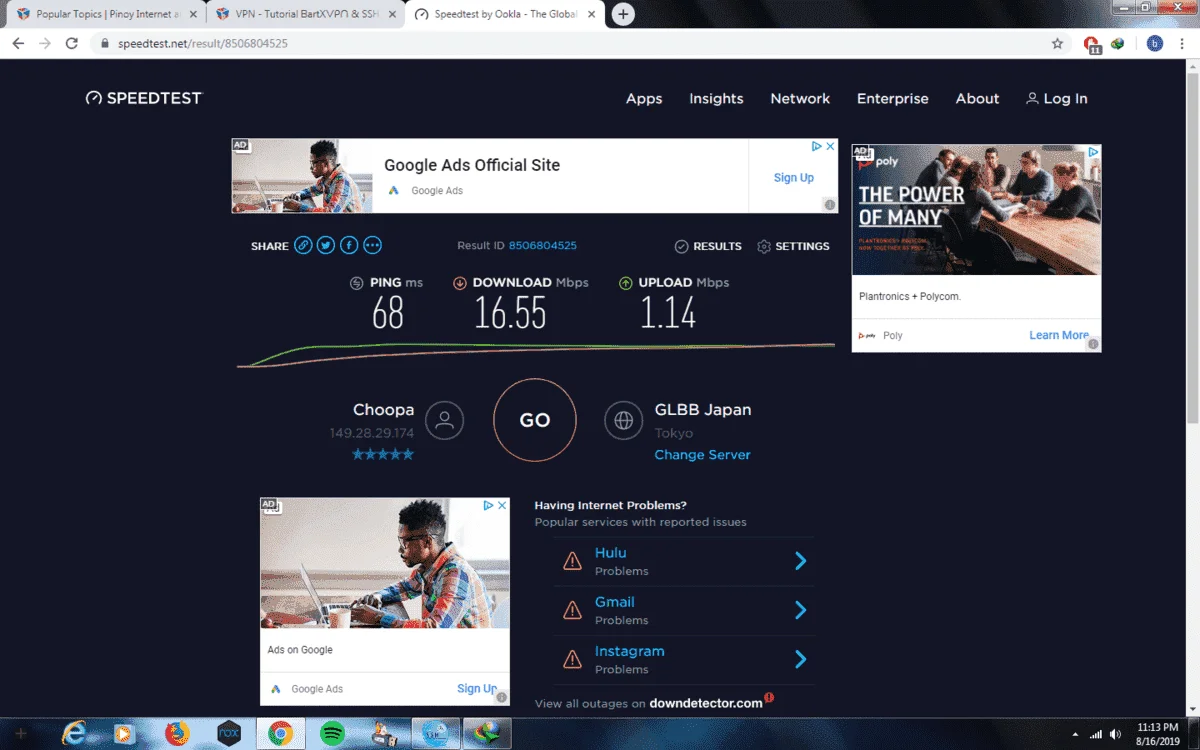The image size is (1200, 750).
Task: Click Learn More on Poly ad
Action: [x=1059, y=335]
